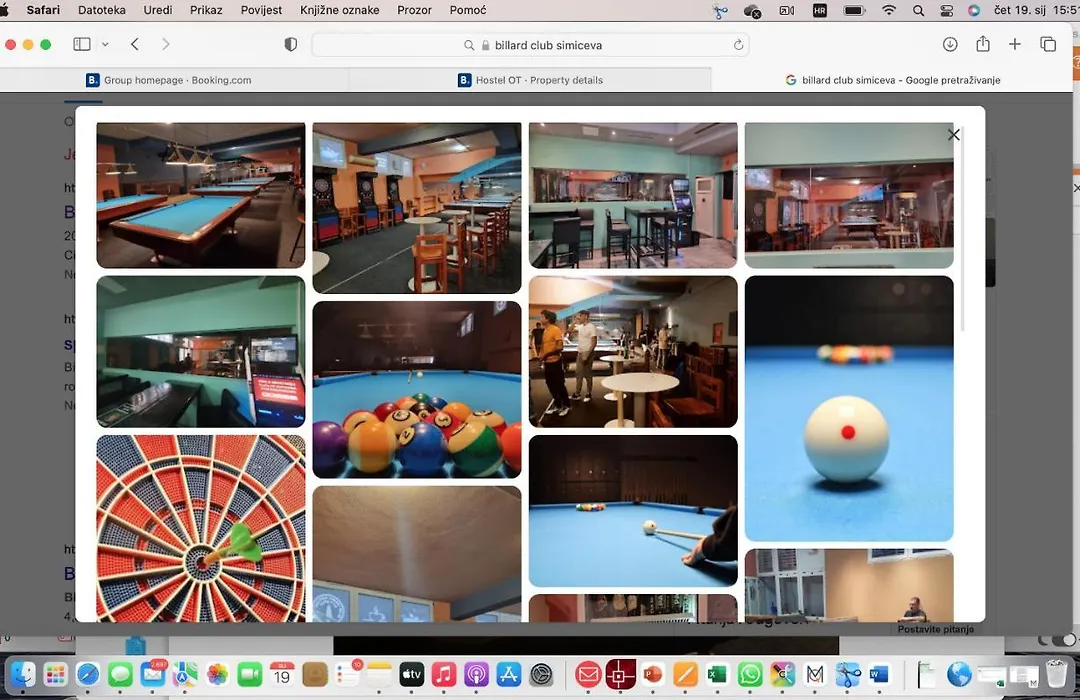
Task: Show the tab overview
Action: (1048, 44)
